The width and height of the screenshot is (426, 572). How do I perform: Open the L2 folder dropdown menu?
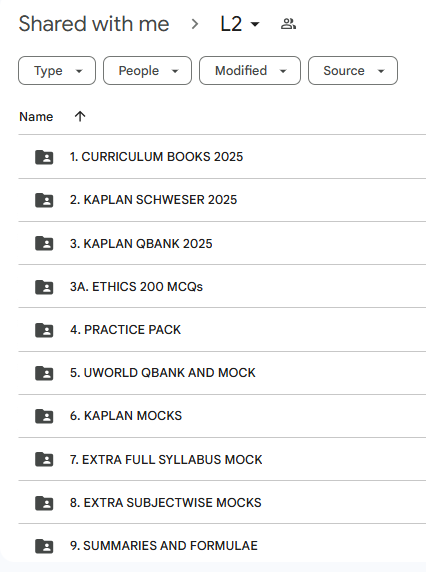(240, 24)
